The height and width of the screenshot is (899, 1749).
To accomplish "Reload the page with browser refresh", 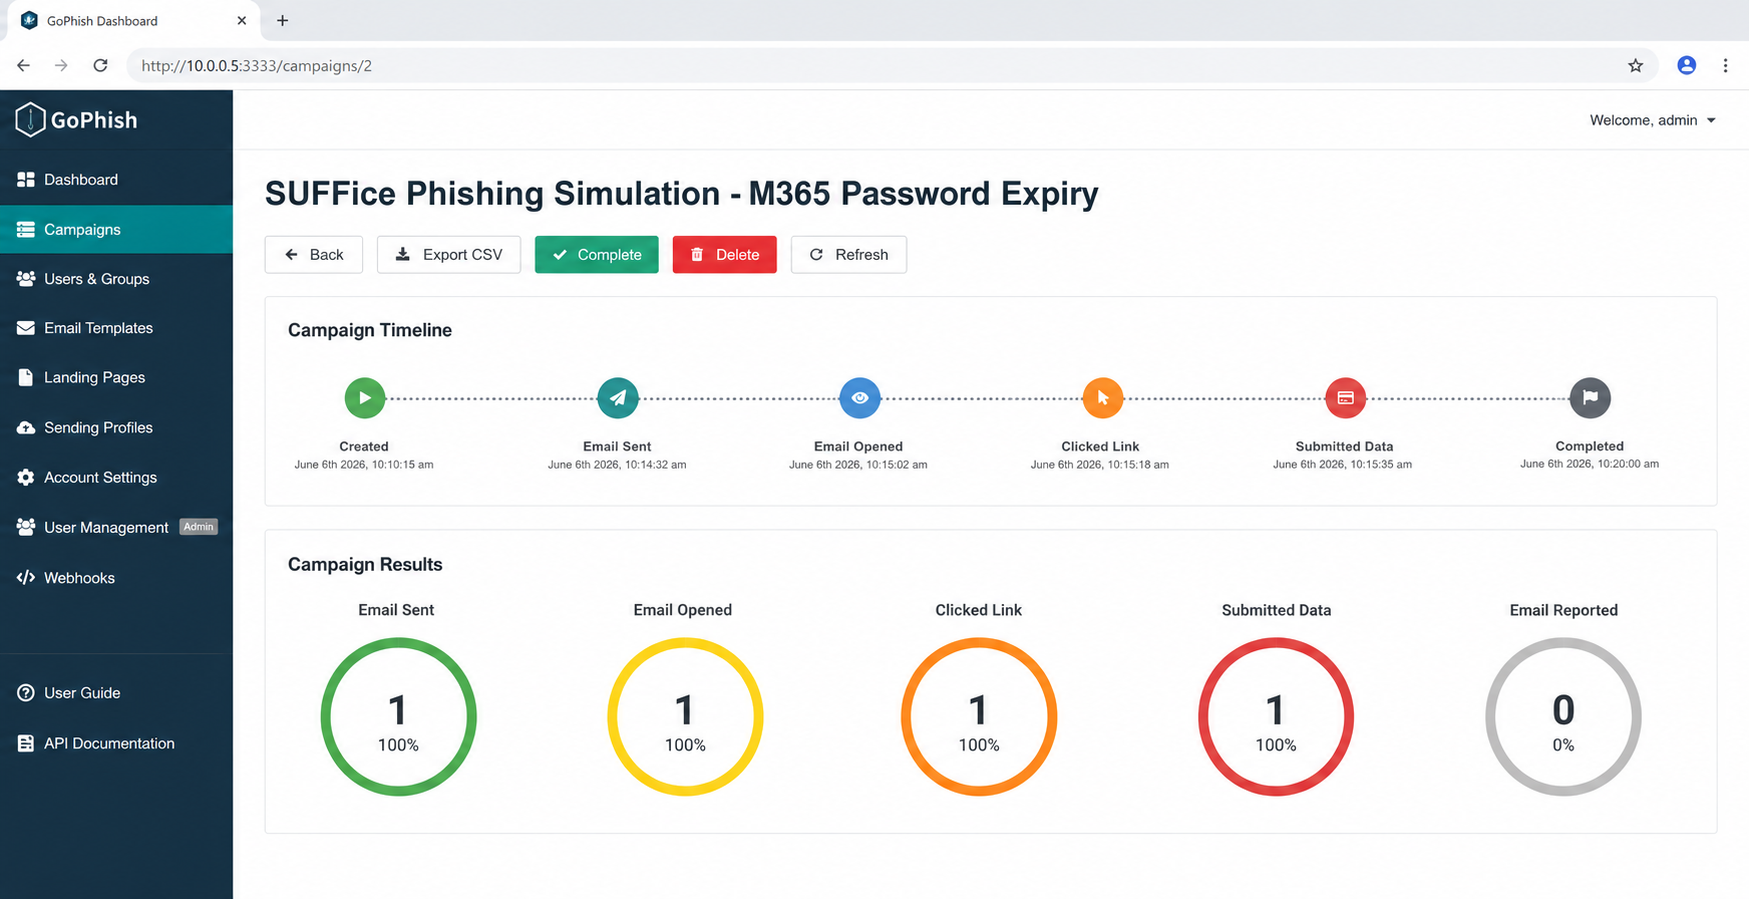I will pos(100,65).
